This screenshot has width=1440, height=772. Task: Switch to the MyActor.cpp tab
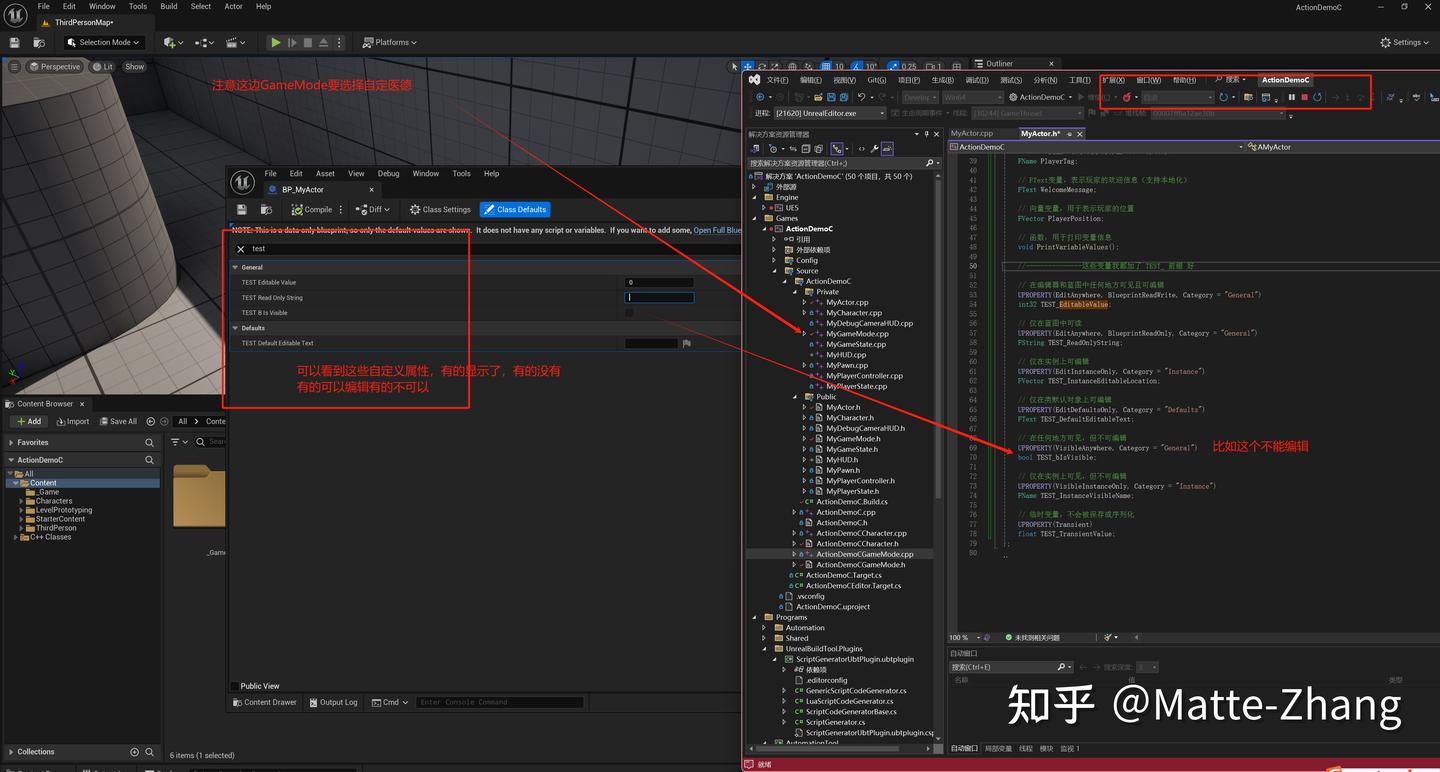pyautogui.click(x=974, y=133)
